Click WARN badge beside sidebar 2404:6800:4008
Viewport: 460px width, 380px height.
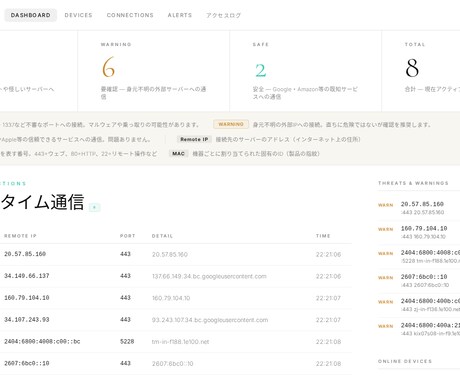click(386, 254)
